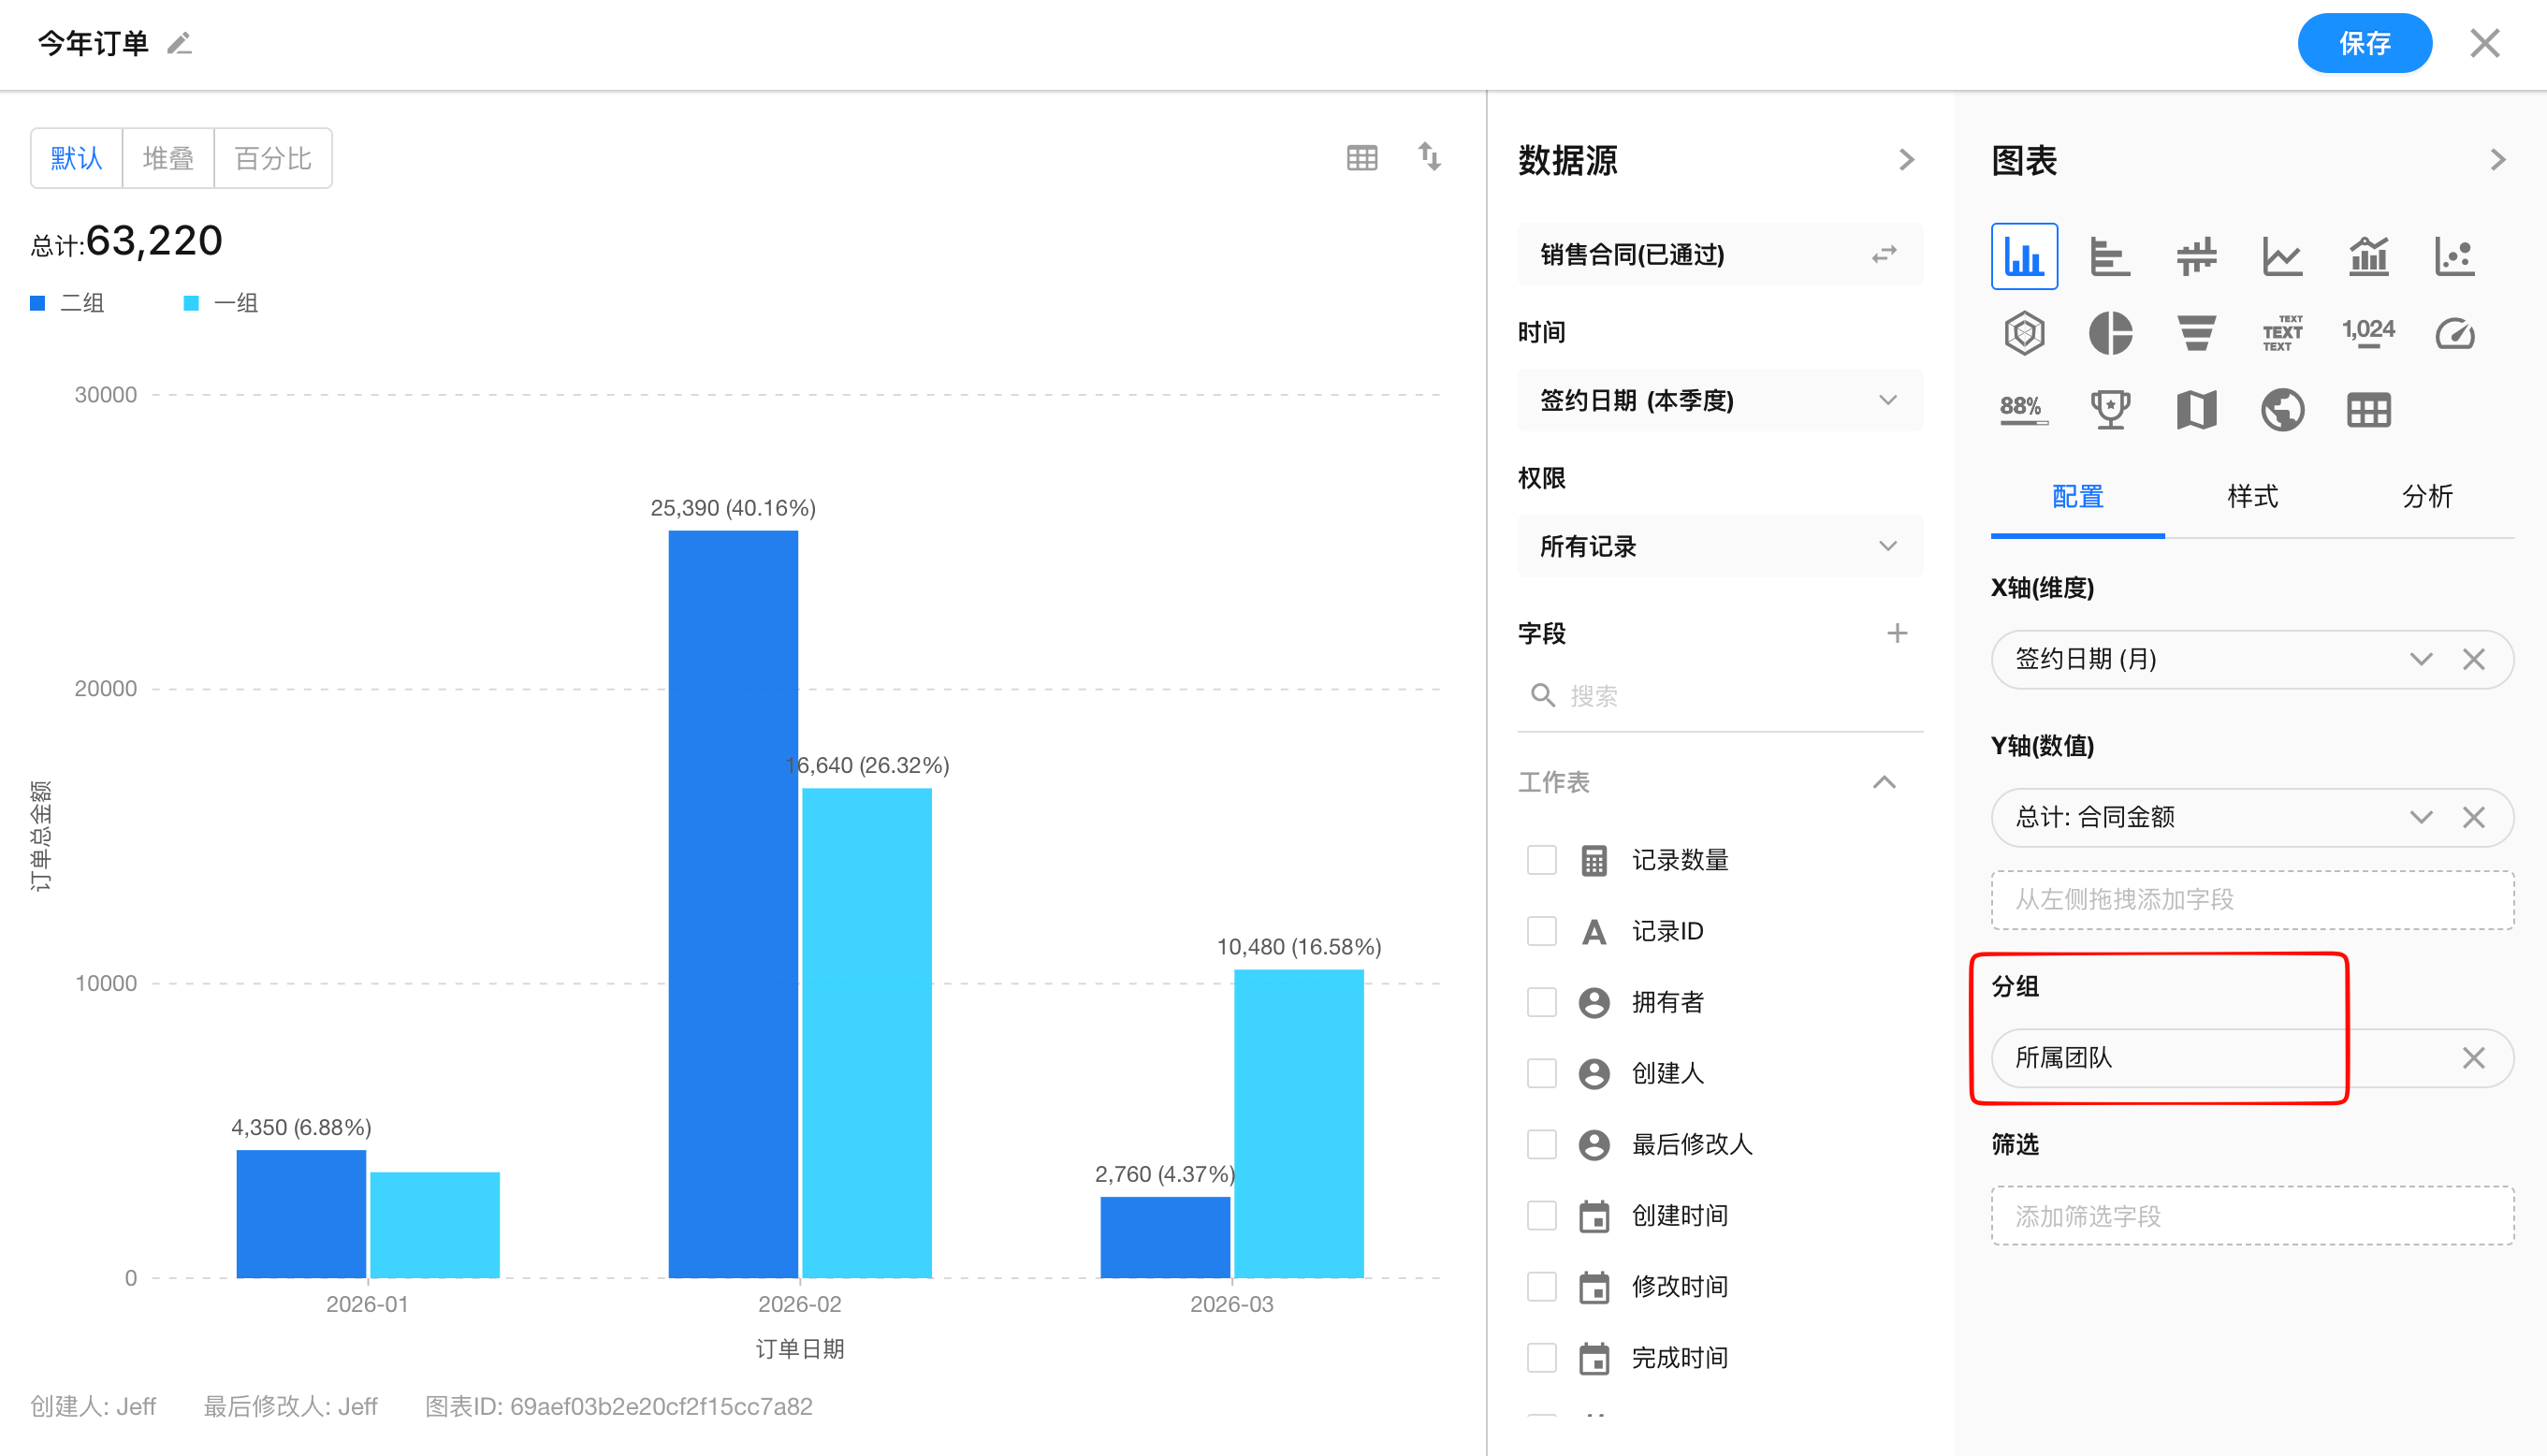Open the 所有记录 permission dropdown

point(1720,547)
